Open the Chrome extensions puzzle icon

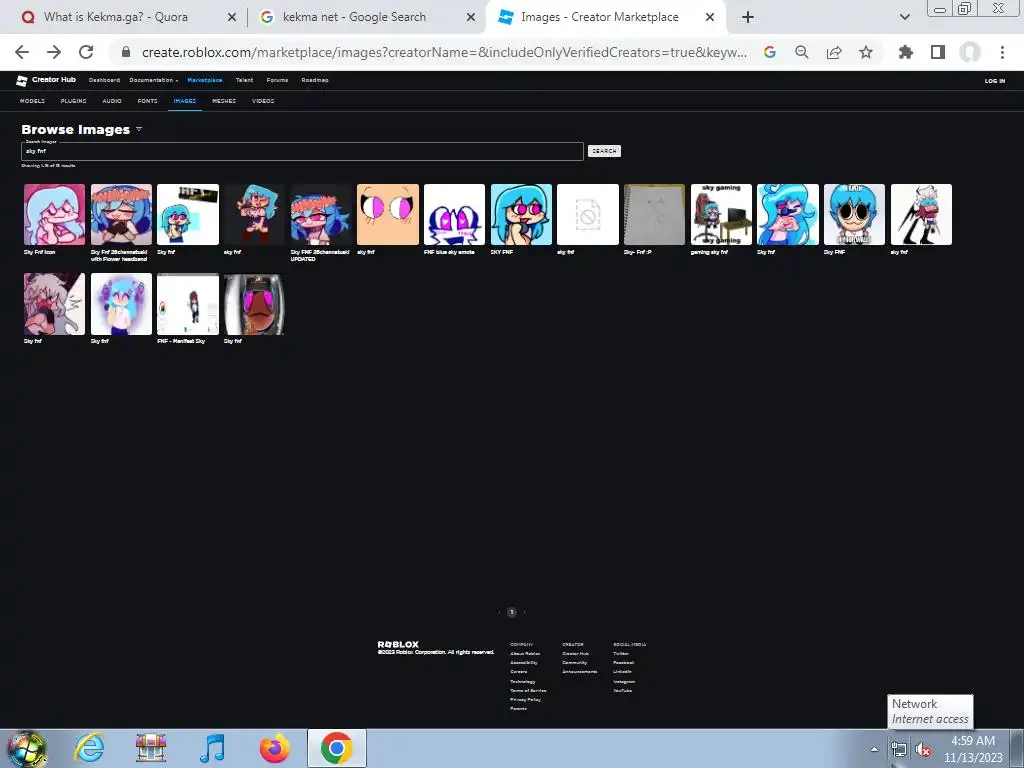[x=906, y=52]
